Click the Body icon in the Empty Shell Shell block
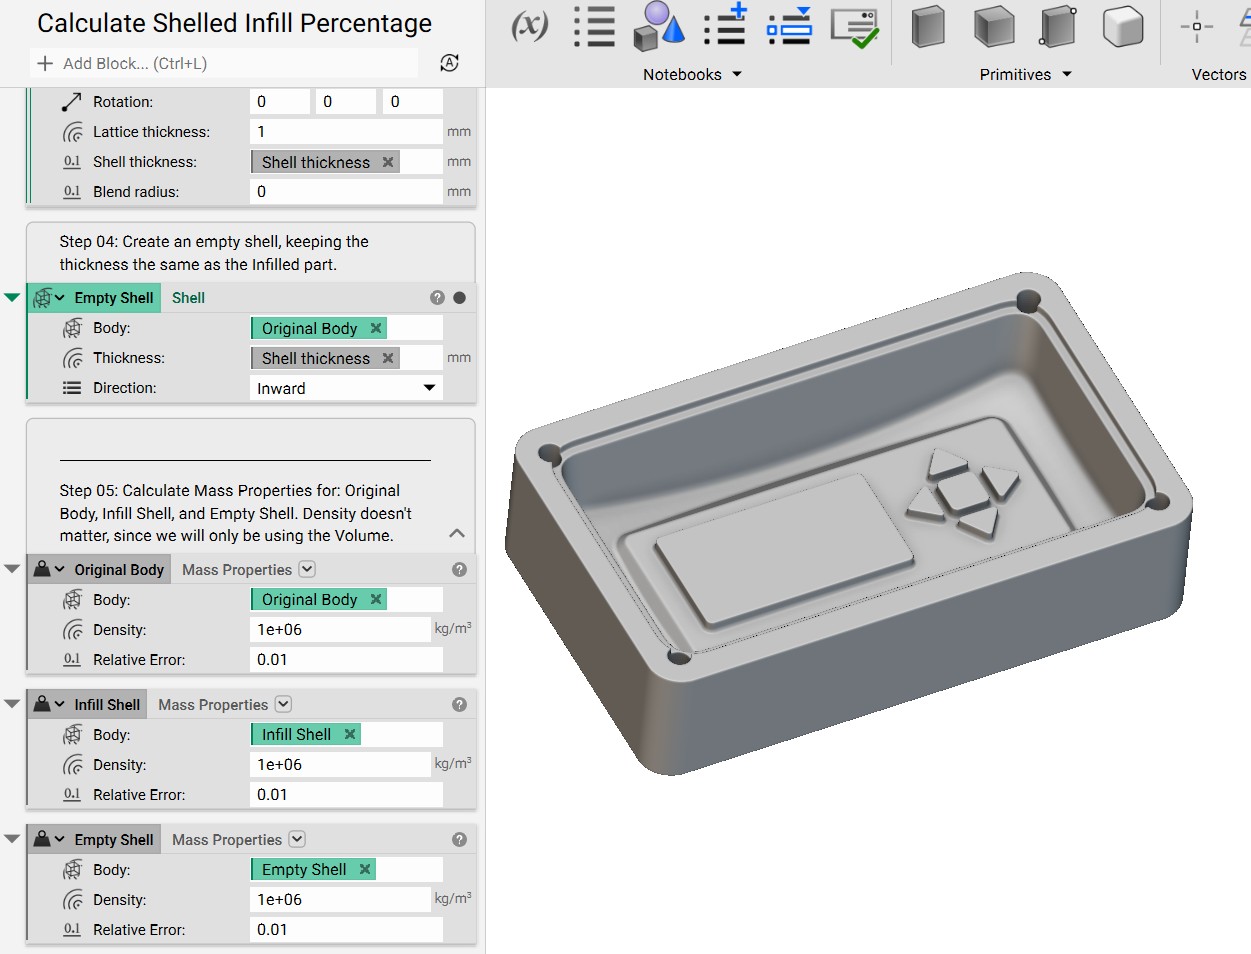The width and height of the screenshot is (1251, 954). [73, 328]
